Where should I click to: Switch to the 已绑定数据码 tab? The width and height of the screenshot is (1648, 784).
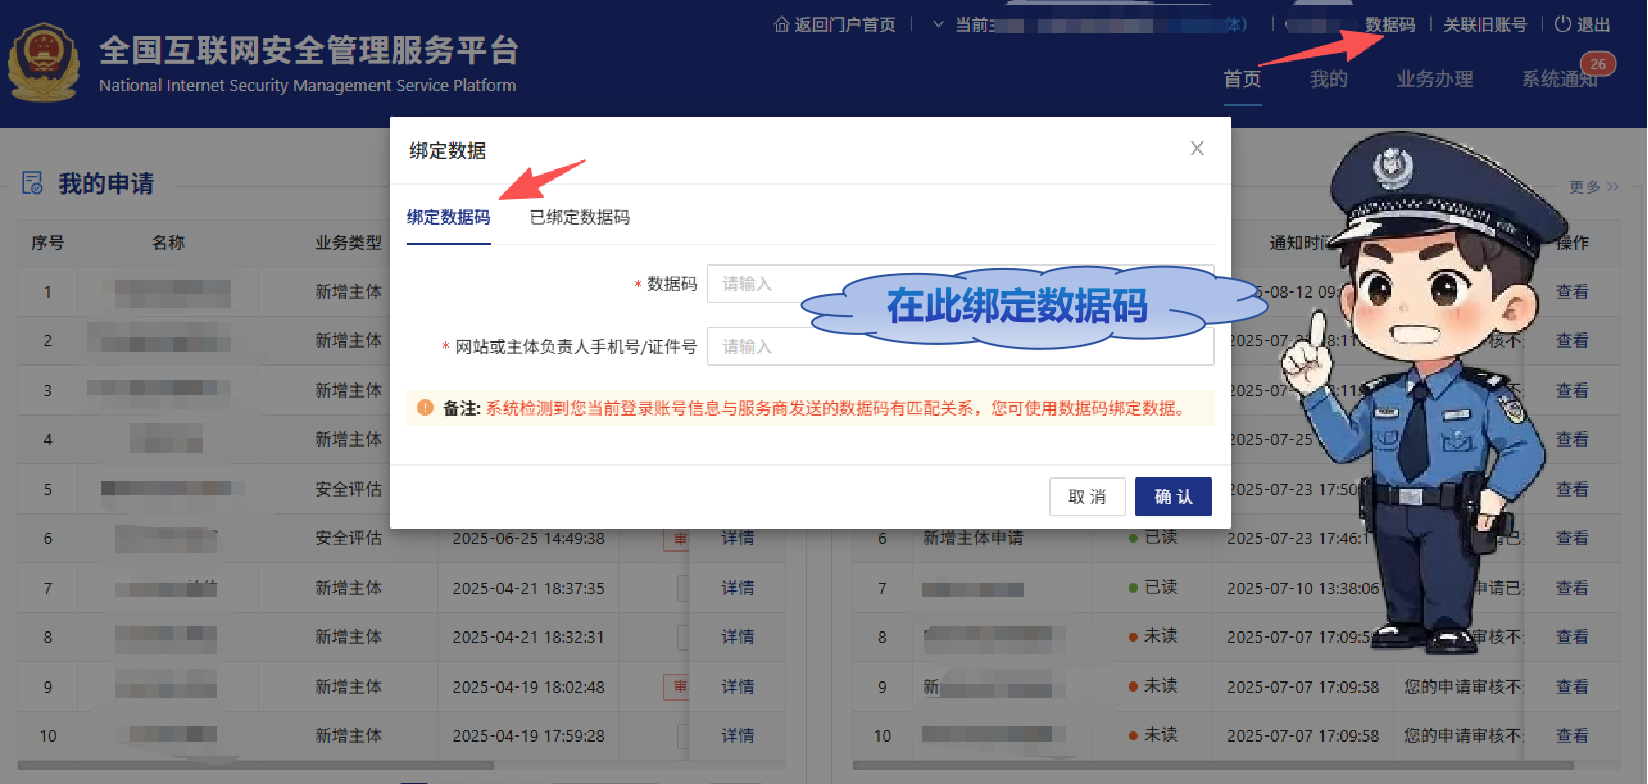click(x=580, y=217)
